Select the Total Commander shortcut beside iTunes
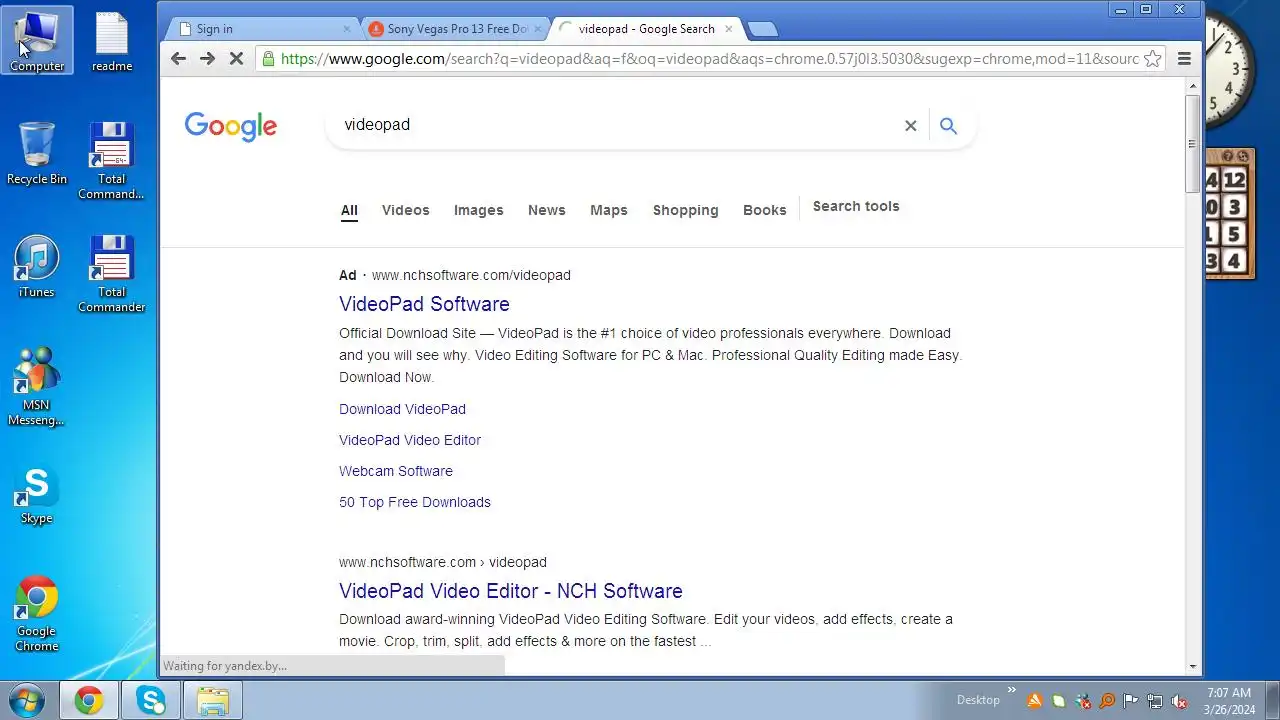 (112, 274)
